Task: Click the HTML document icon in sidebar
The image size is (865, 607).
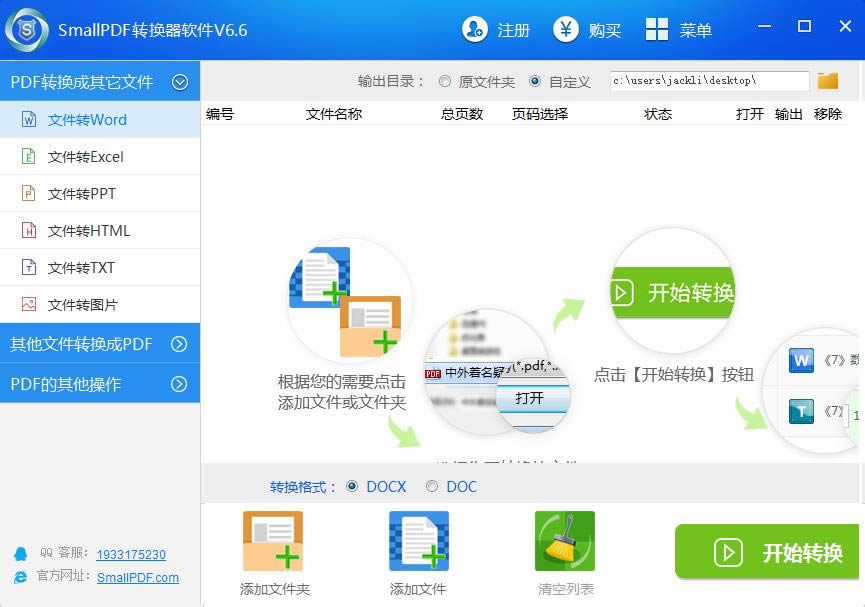Action: click(x=29, y=230)
